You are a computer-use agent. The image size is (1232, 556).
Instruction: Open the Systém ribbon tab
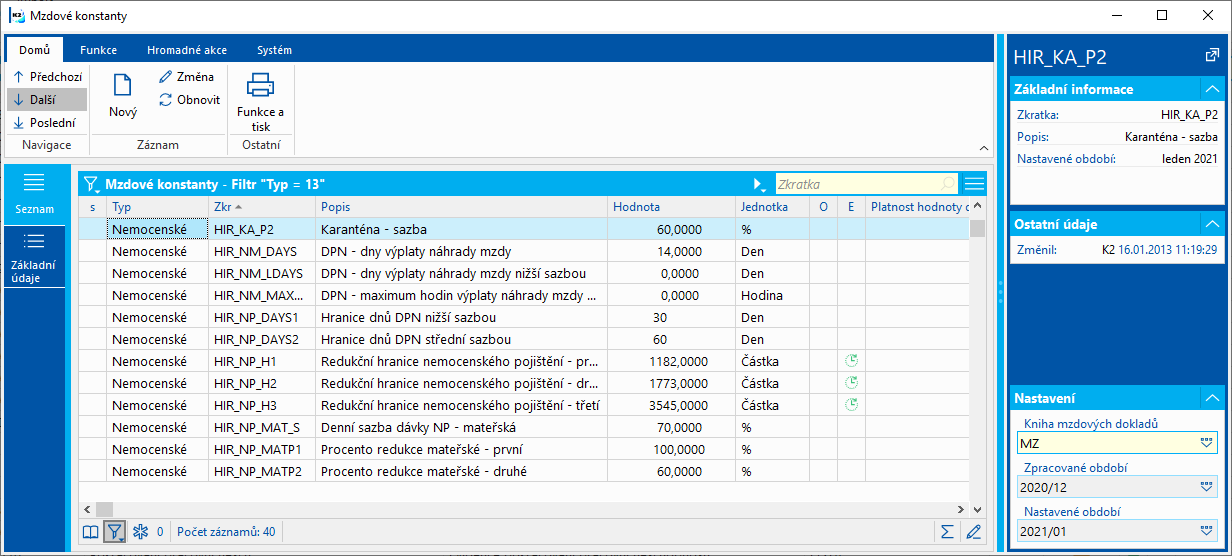click(x=274, y=50)
